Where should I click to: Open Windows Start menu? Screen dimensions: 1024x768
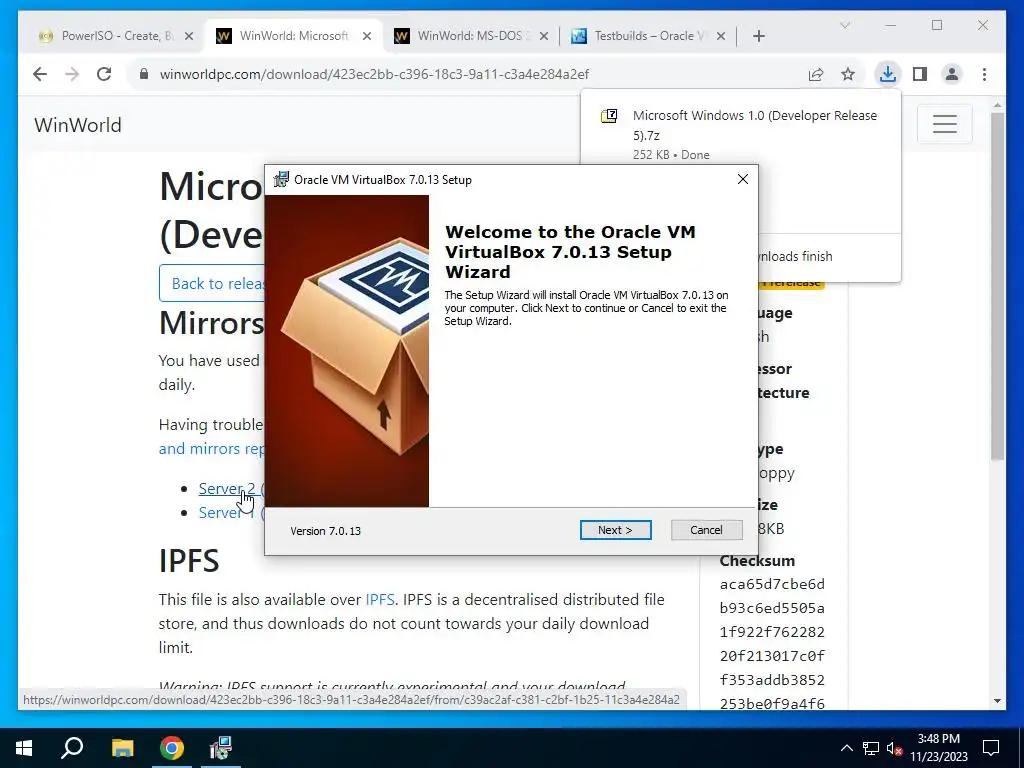24,748
